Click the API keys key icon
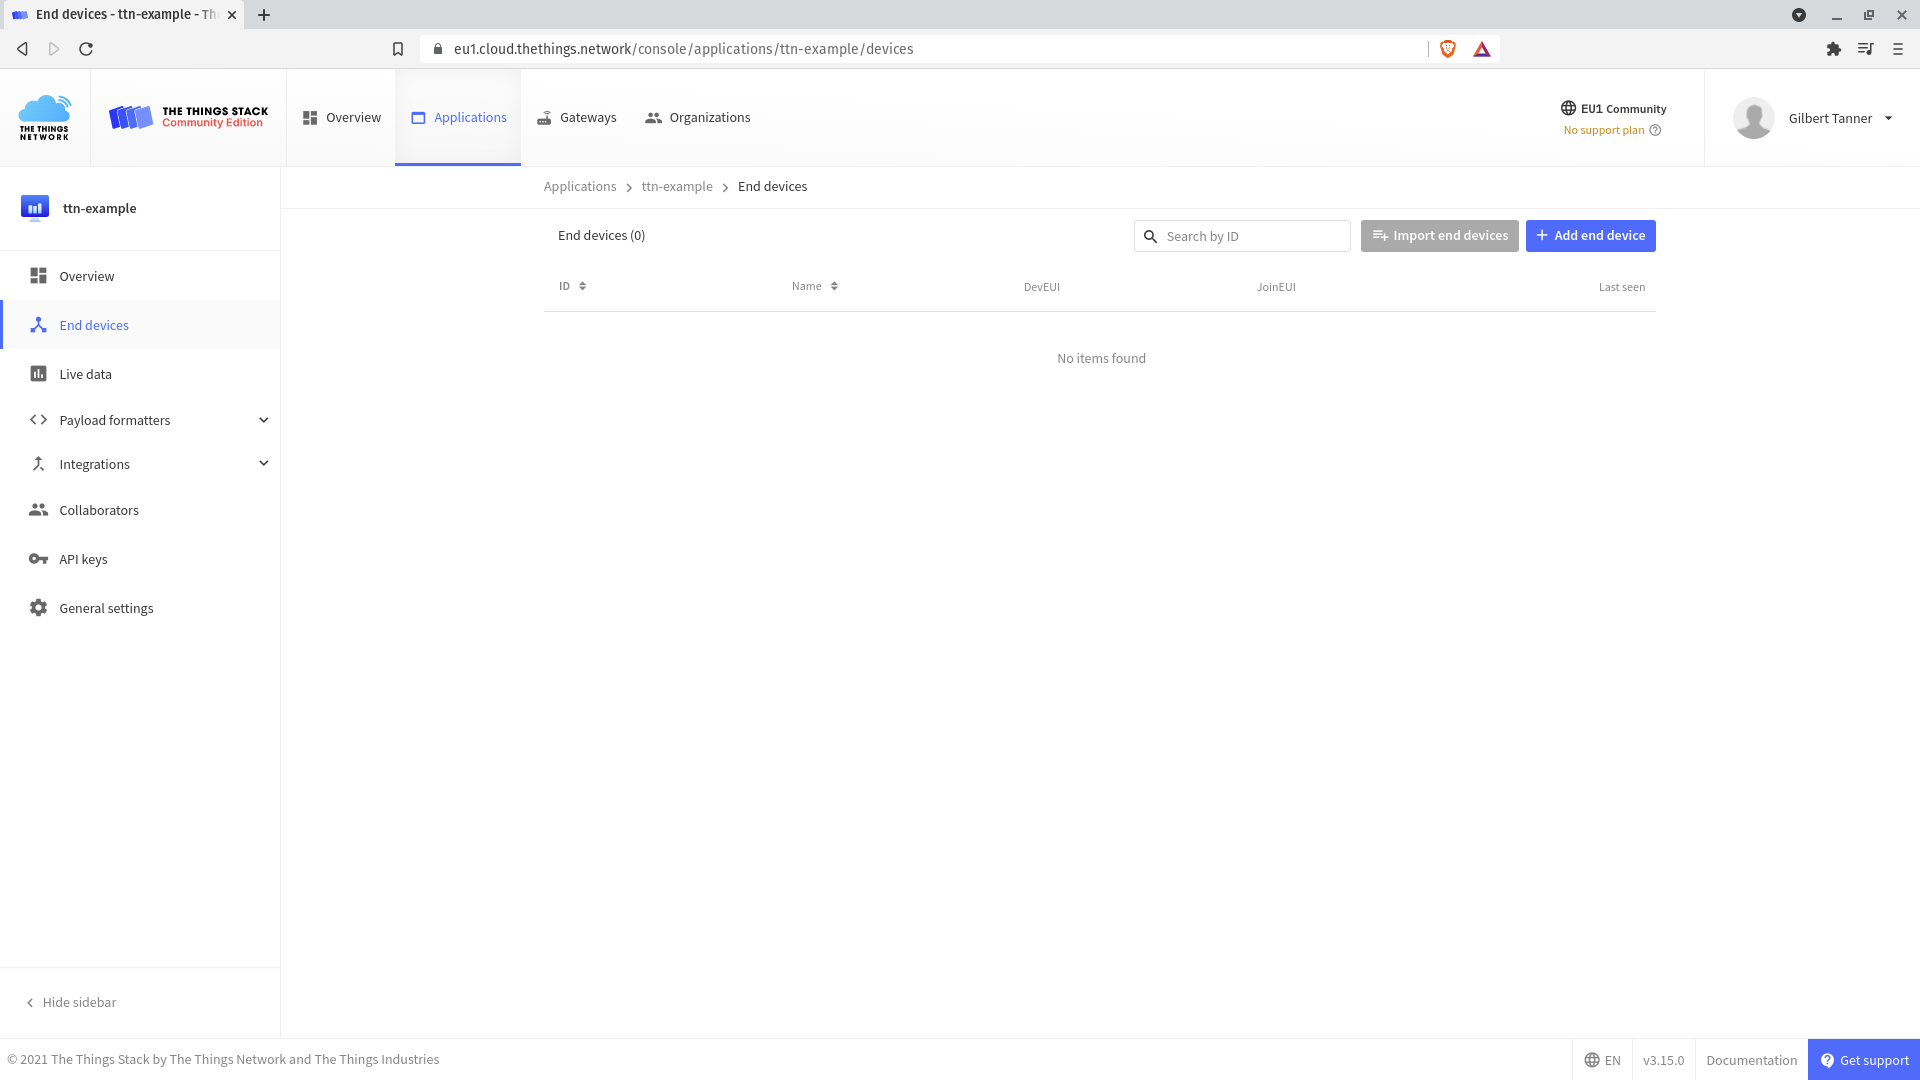Image resolution: width=1920 pixels, height=1080 pixels. 38,559
